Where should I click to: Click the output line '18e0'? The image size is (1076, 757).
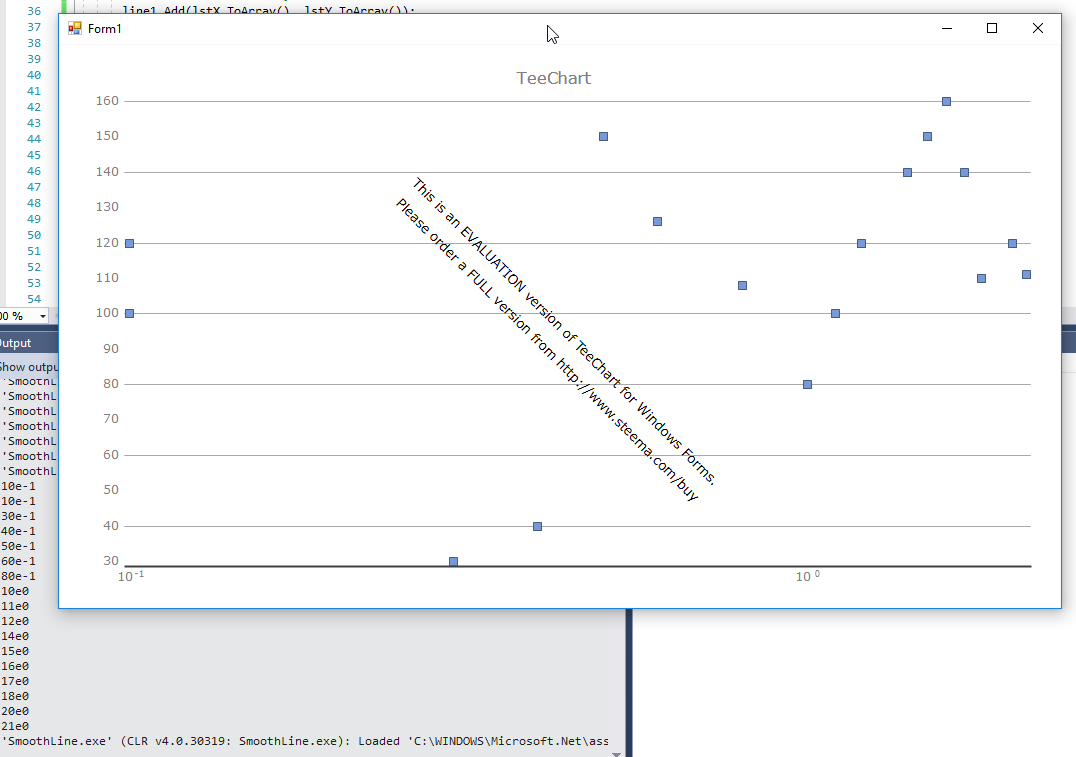(x=15, y=696)
